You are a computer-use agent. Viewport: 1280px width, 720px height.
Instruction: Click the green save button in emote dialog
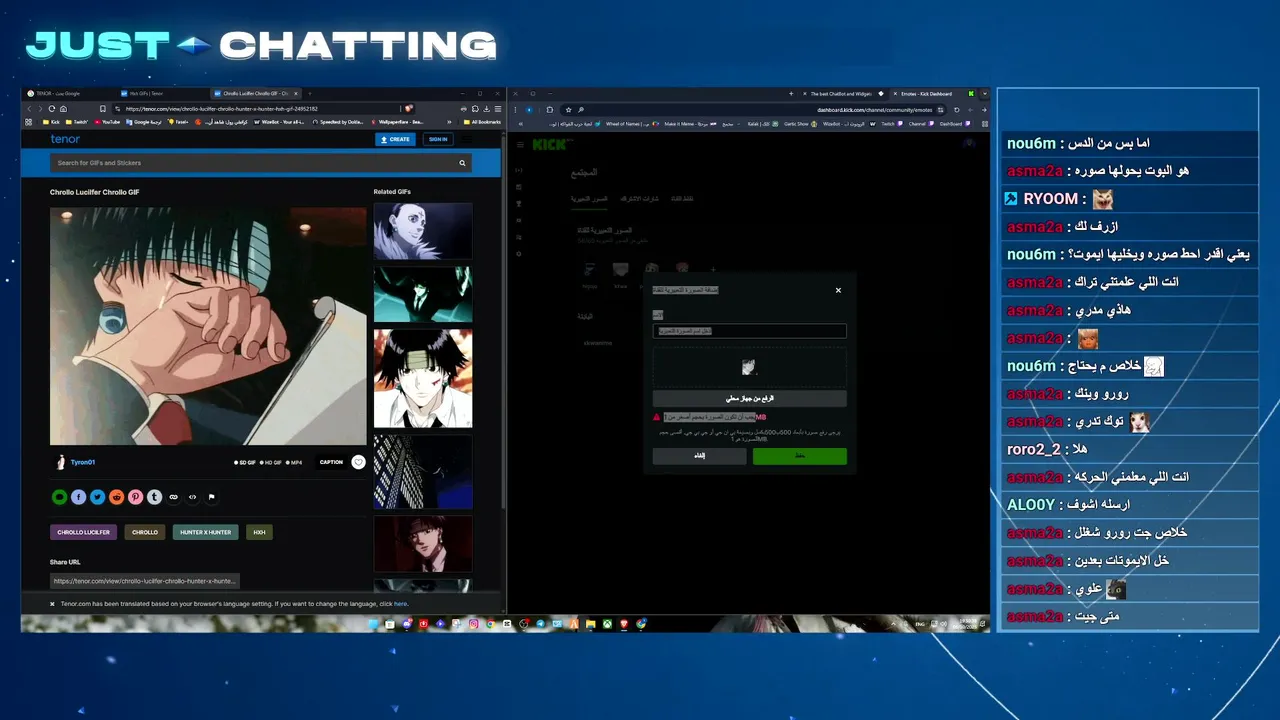(x=800, y=456)
